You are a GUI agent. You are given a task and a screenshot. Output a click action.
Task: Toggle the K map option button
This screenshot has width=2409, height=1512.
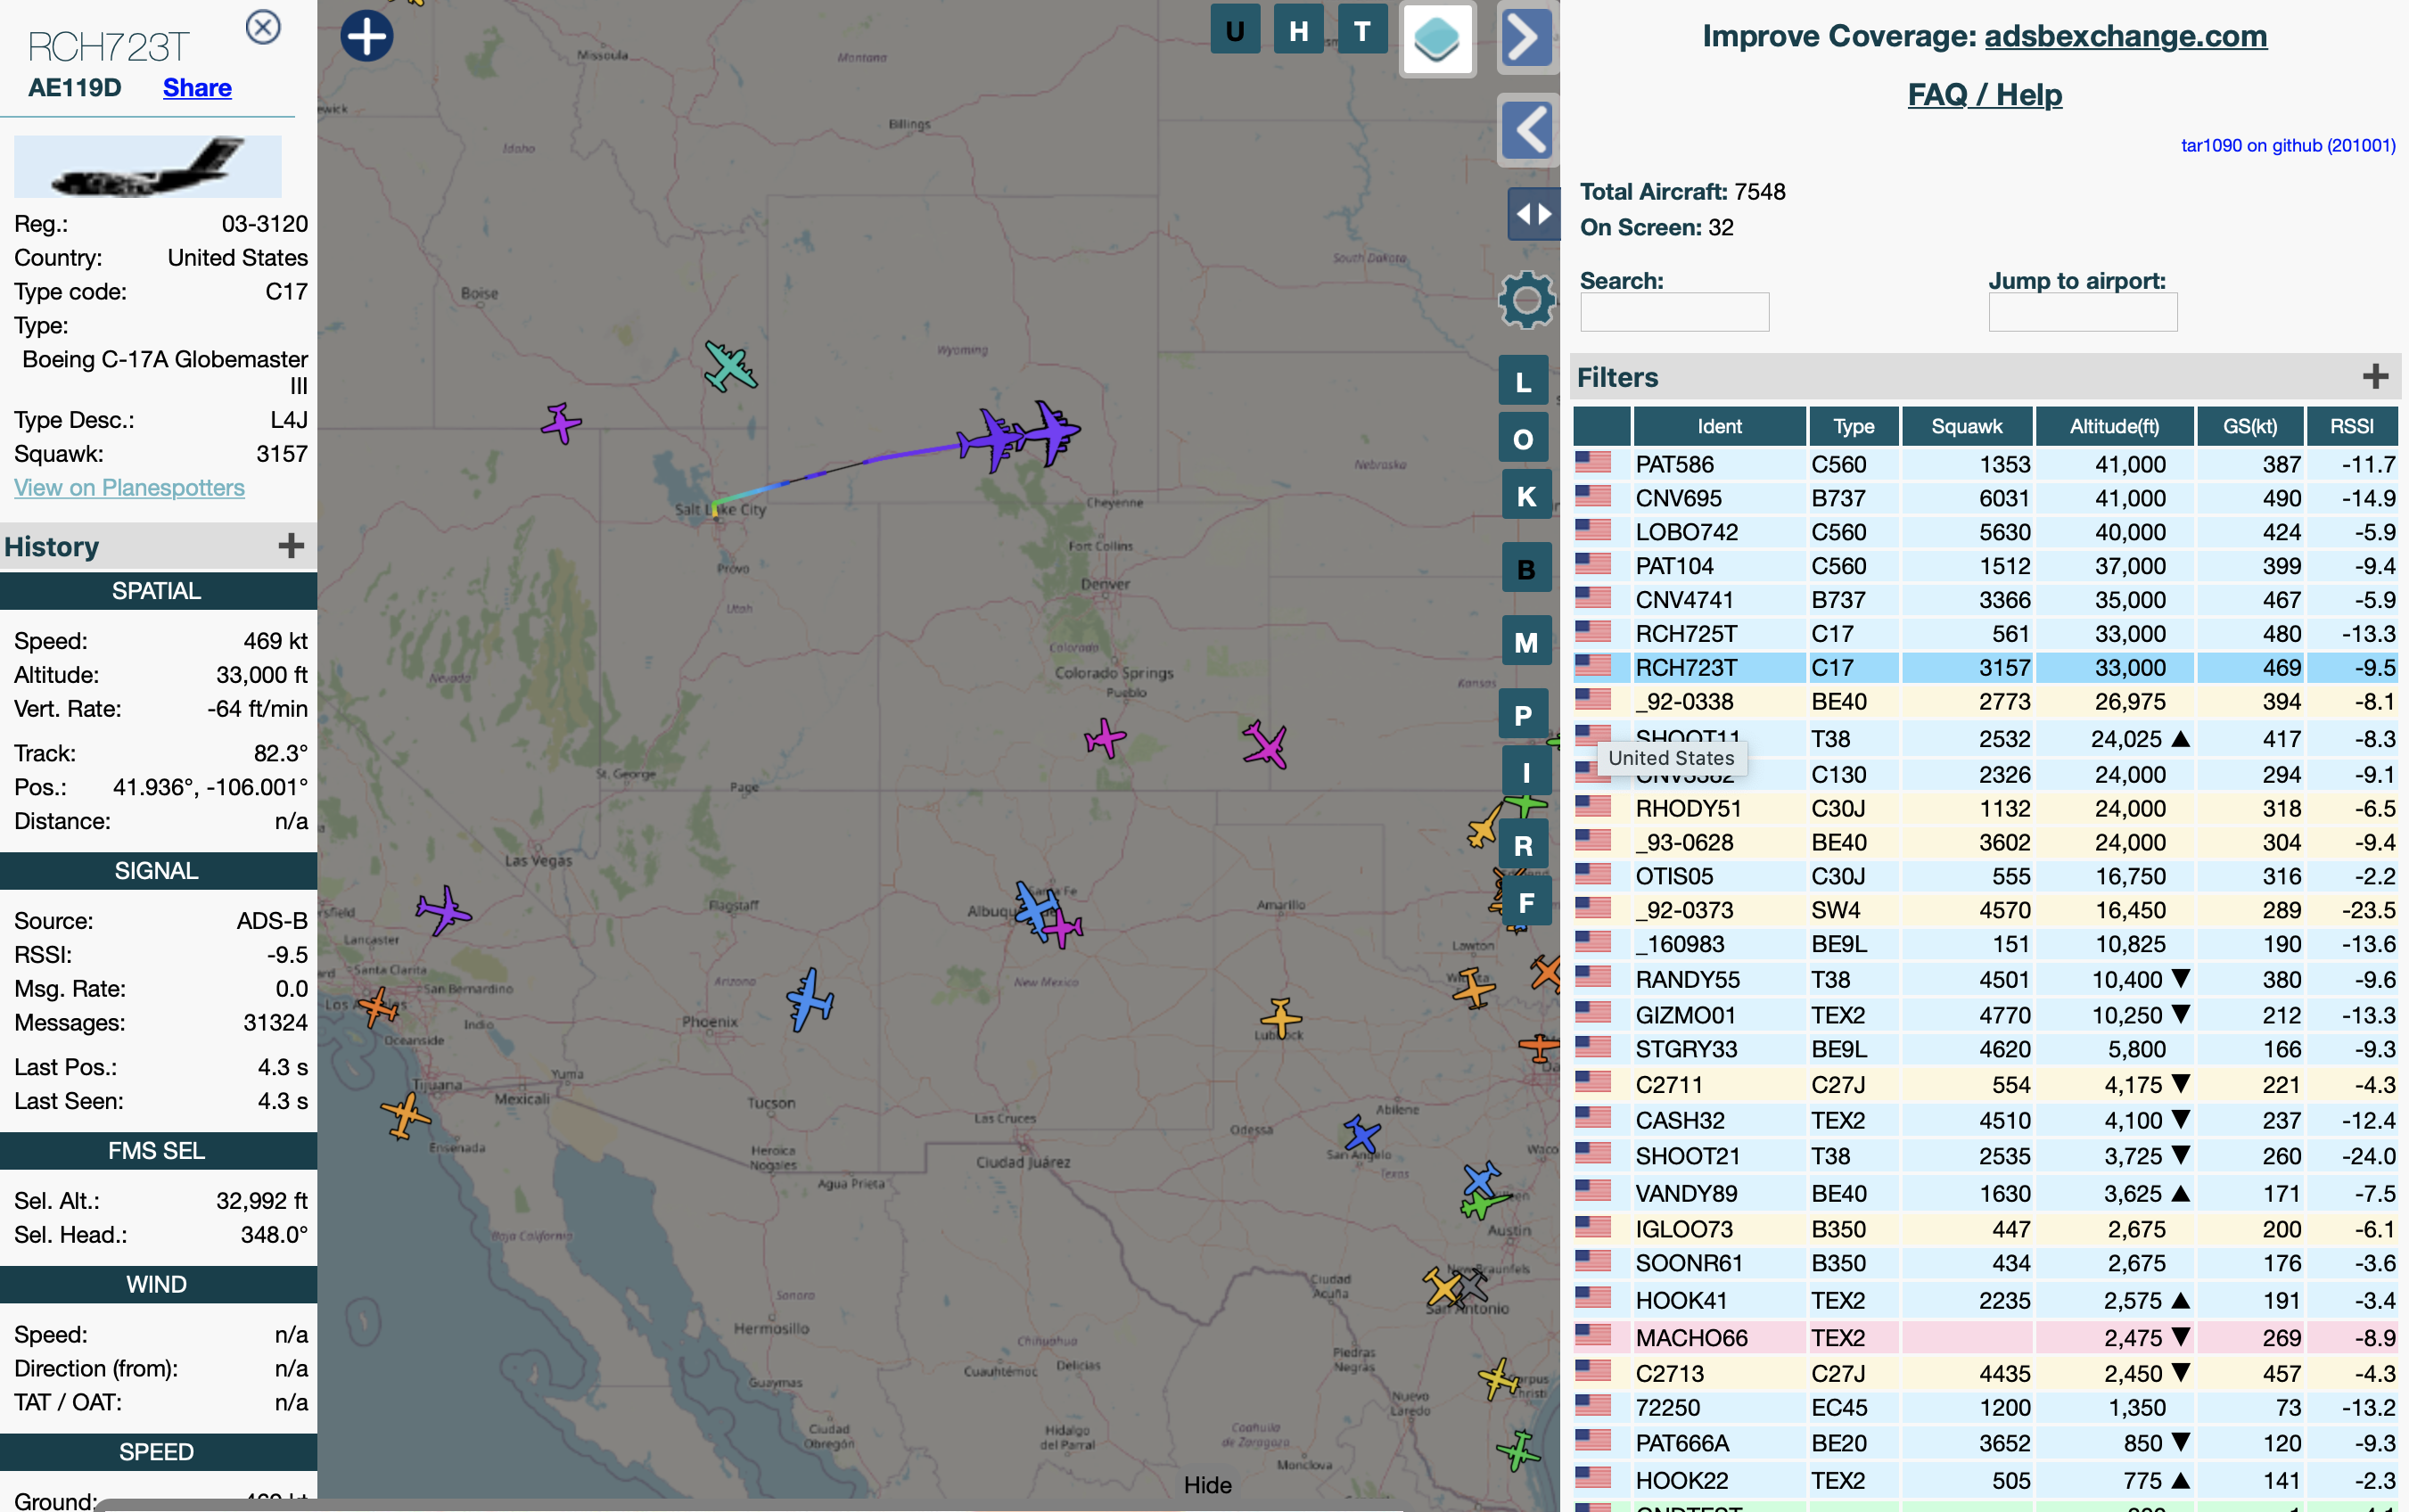1526,495
